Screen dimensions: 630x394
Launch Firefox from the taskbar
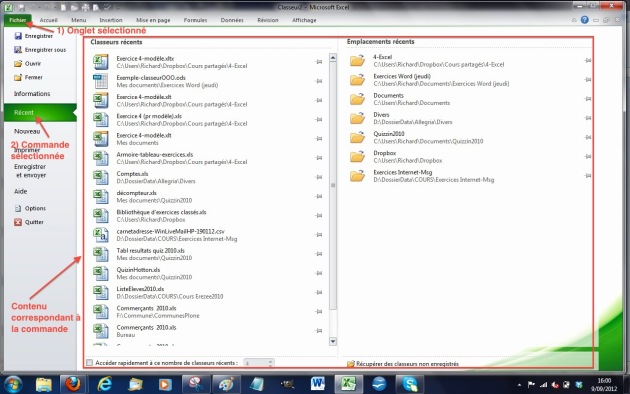tap(73, 384)
